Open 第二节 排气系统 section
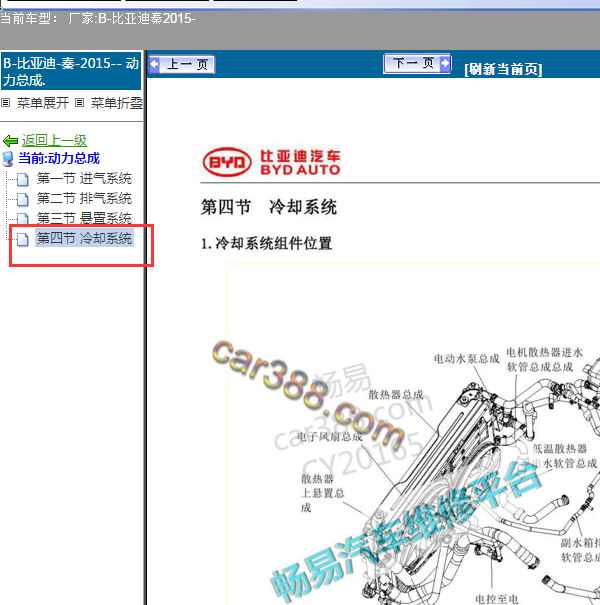 pyautogui.click(x=84, y=199)
